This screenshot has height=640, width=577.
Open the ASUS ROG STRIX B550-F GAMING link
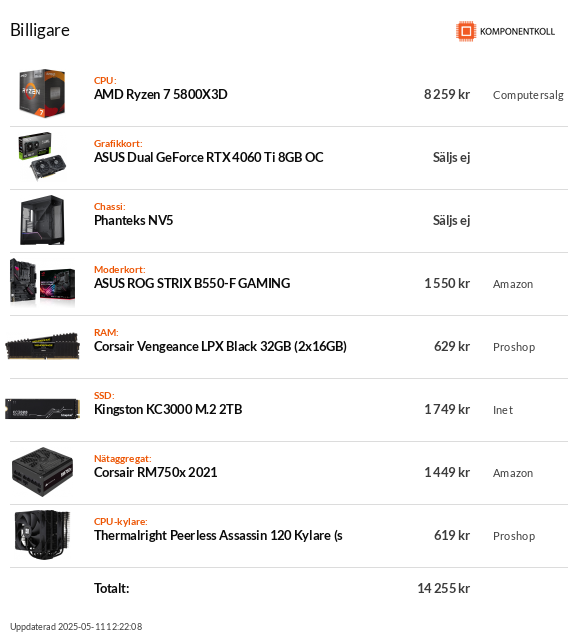click(192, 283)
